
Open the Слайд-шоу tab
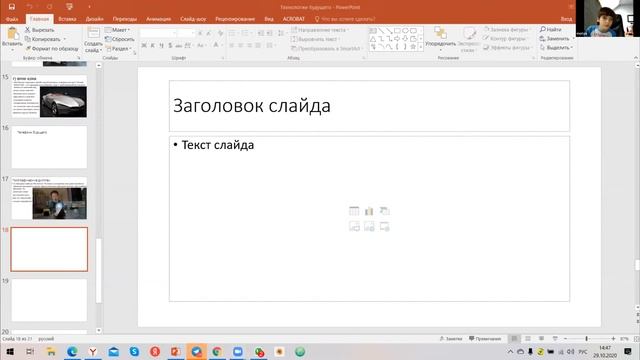click(193, 19)
